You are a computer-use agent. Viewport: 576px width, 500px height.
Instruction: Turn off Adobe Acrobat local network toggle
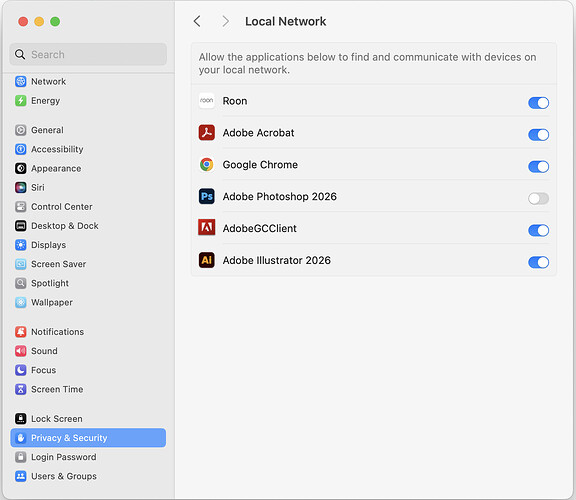tap(538, 135)
